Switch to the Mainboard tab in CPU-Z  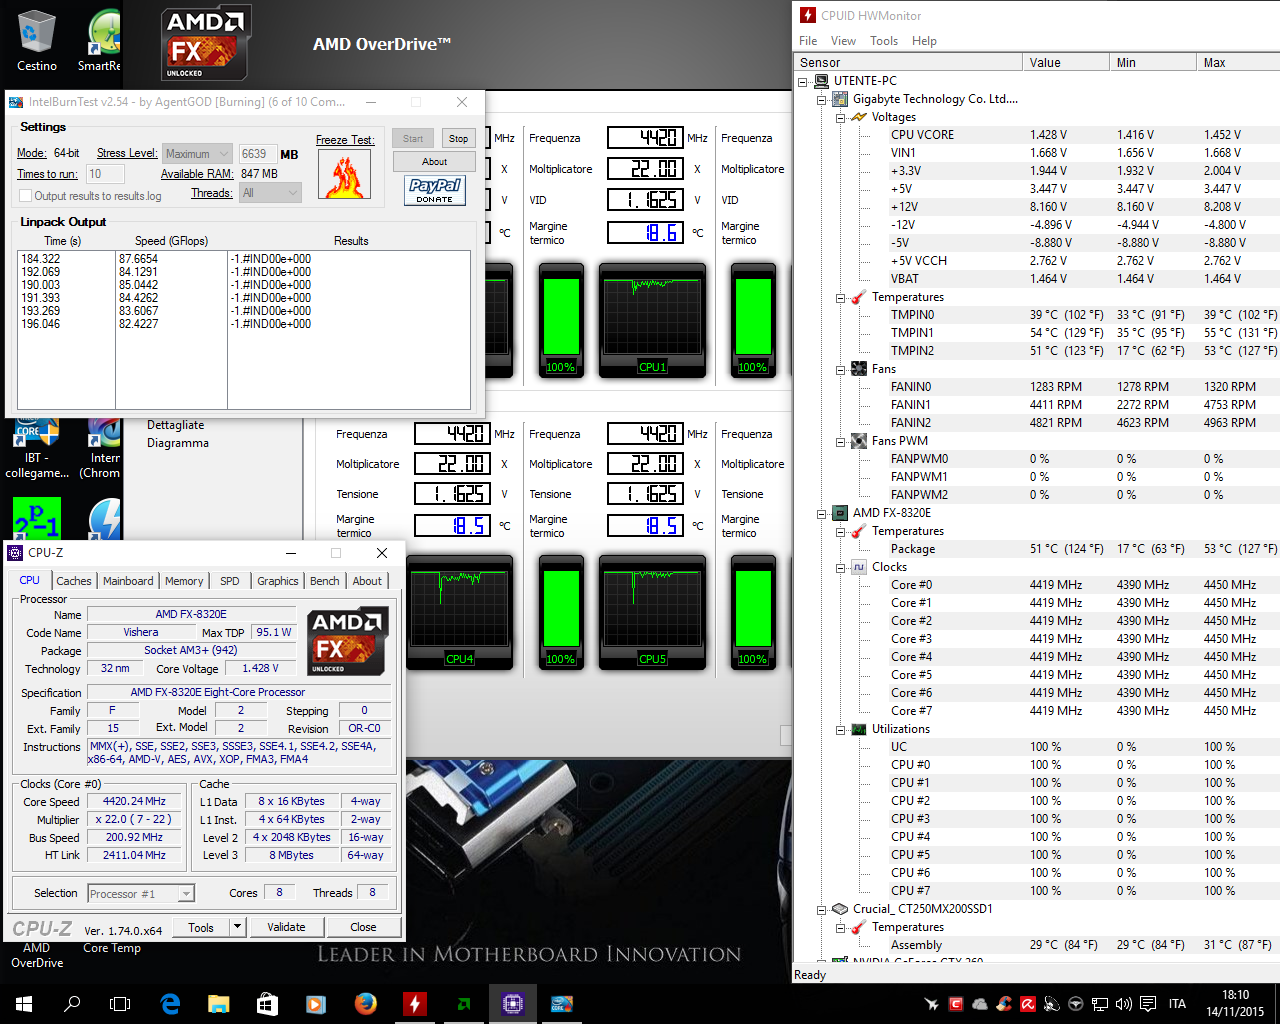pos(128,581)
